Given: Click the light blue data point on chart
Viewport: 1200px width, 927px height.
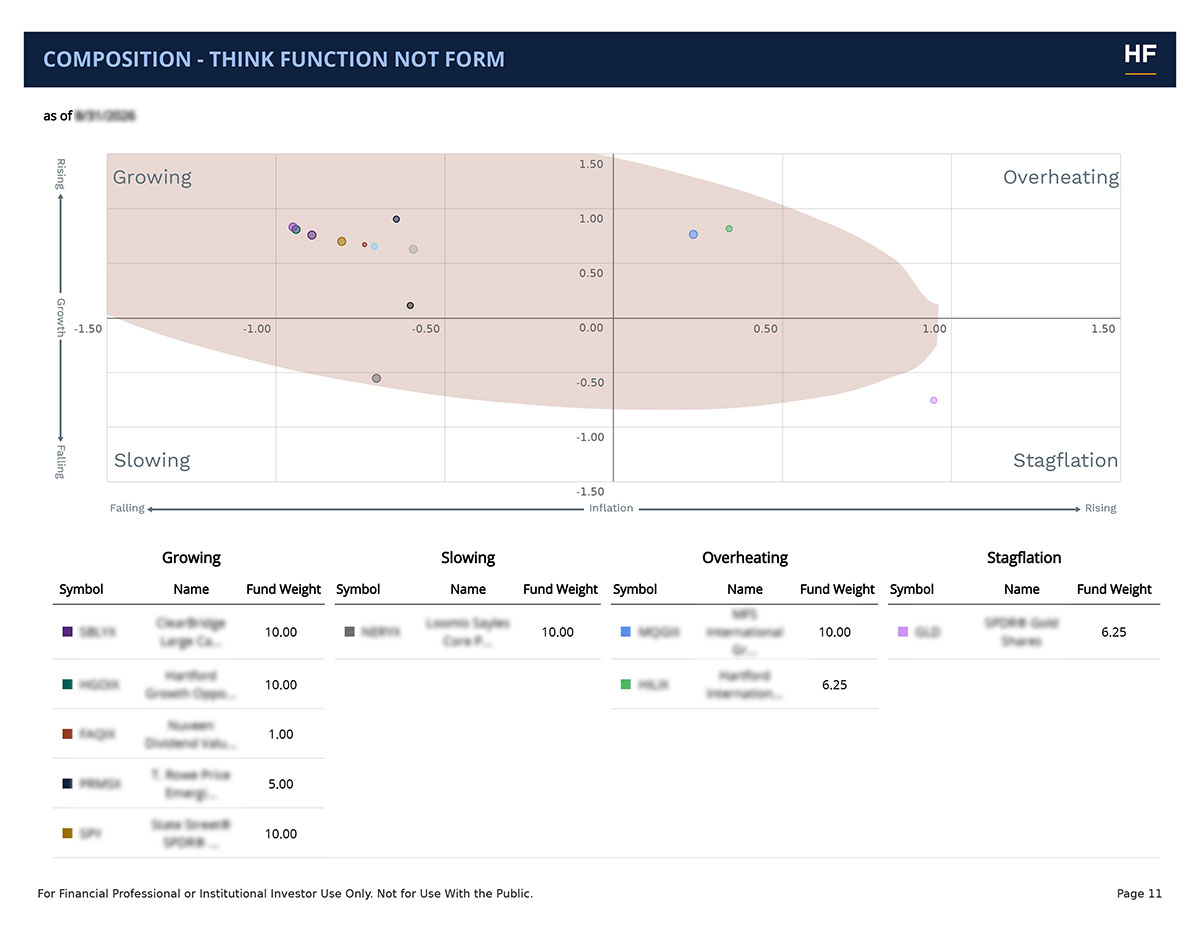Looking at the screenshot, I should 374,246.
